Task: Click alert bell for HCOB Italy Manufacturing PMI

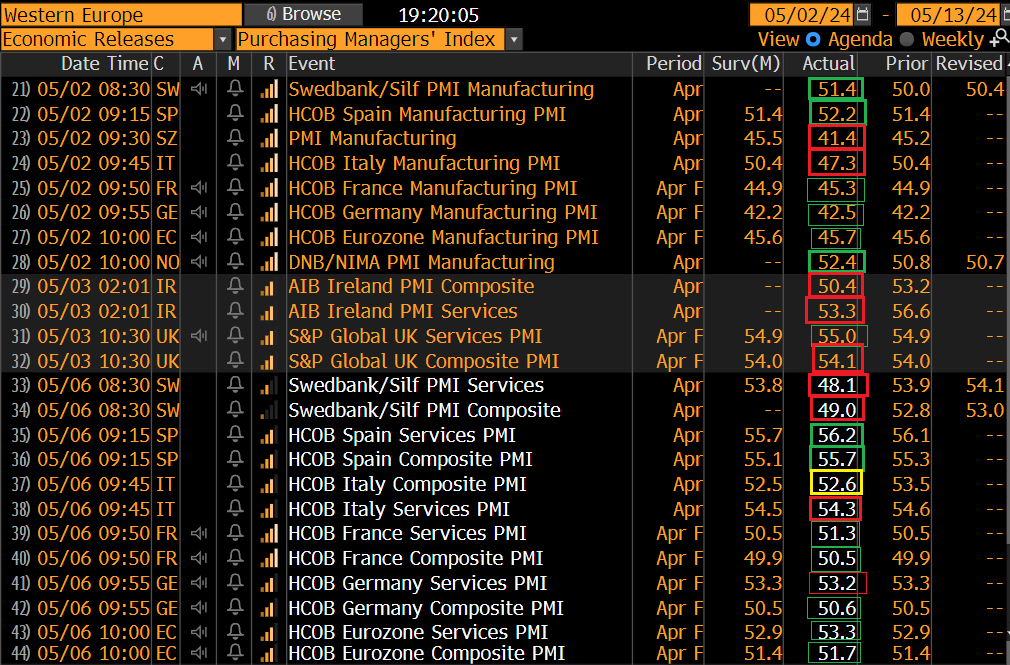Action: 235,163
